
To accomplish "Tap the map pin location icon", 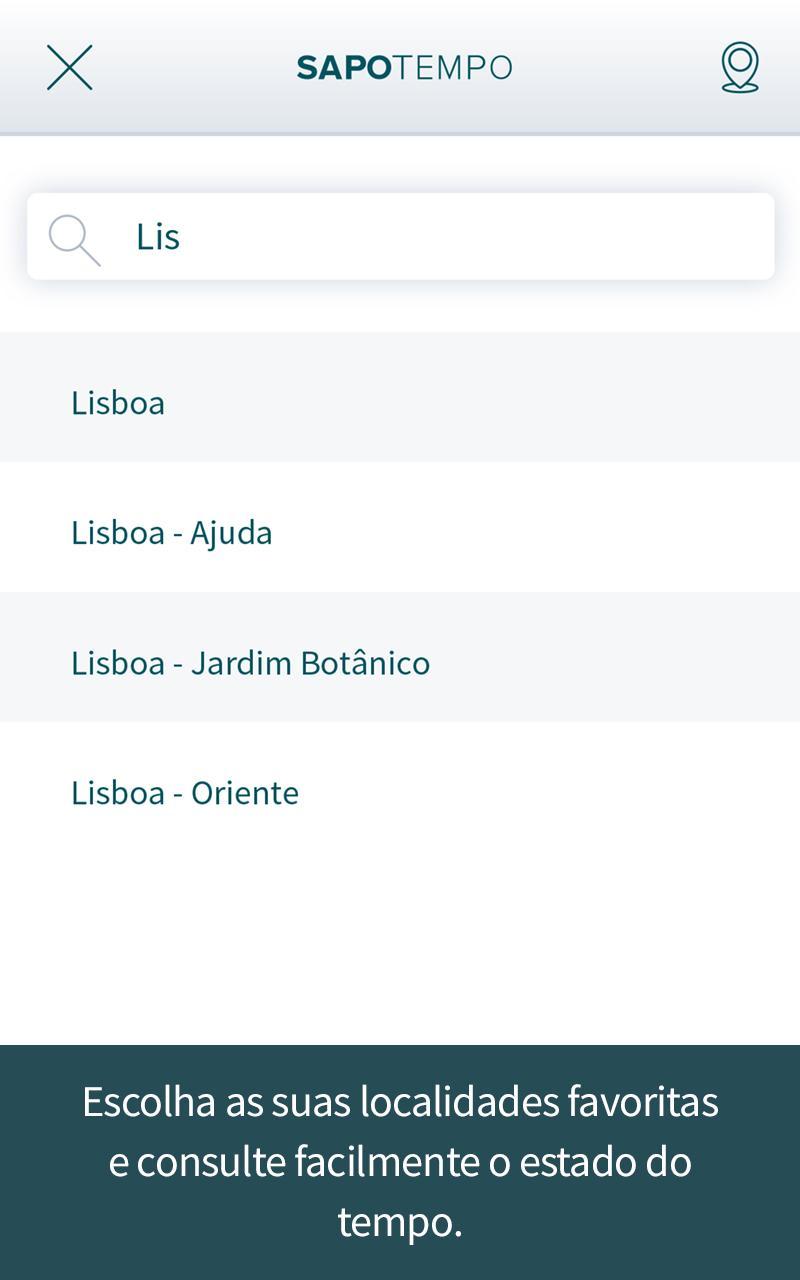I will click(740, 67).
